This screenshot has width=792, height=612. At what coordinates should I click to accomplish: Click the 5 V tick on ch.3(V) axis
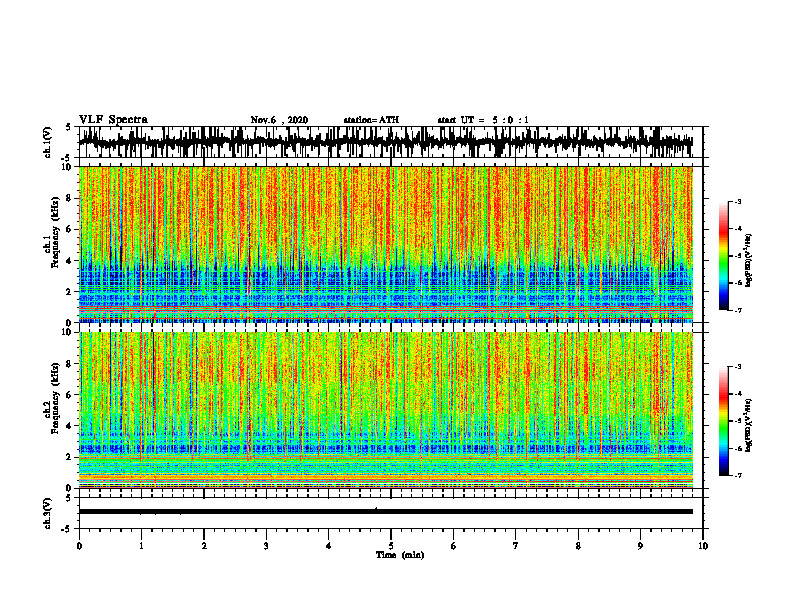coord(68,498)
